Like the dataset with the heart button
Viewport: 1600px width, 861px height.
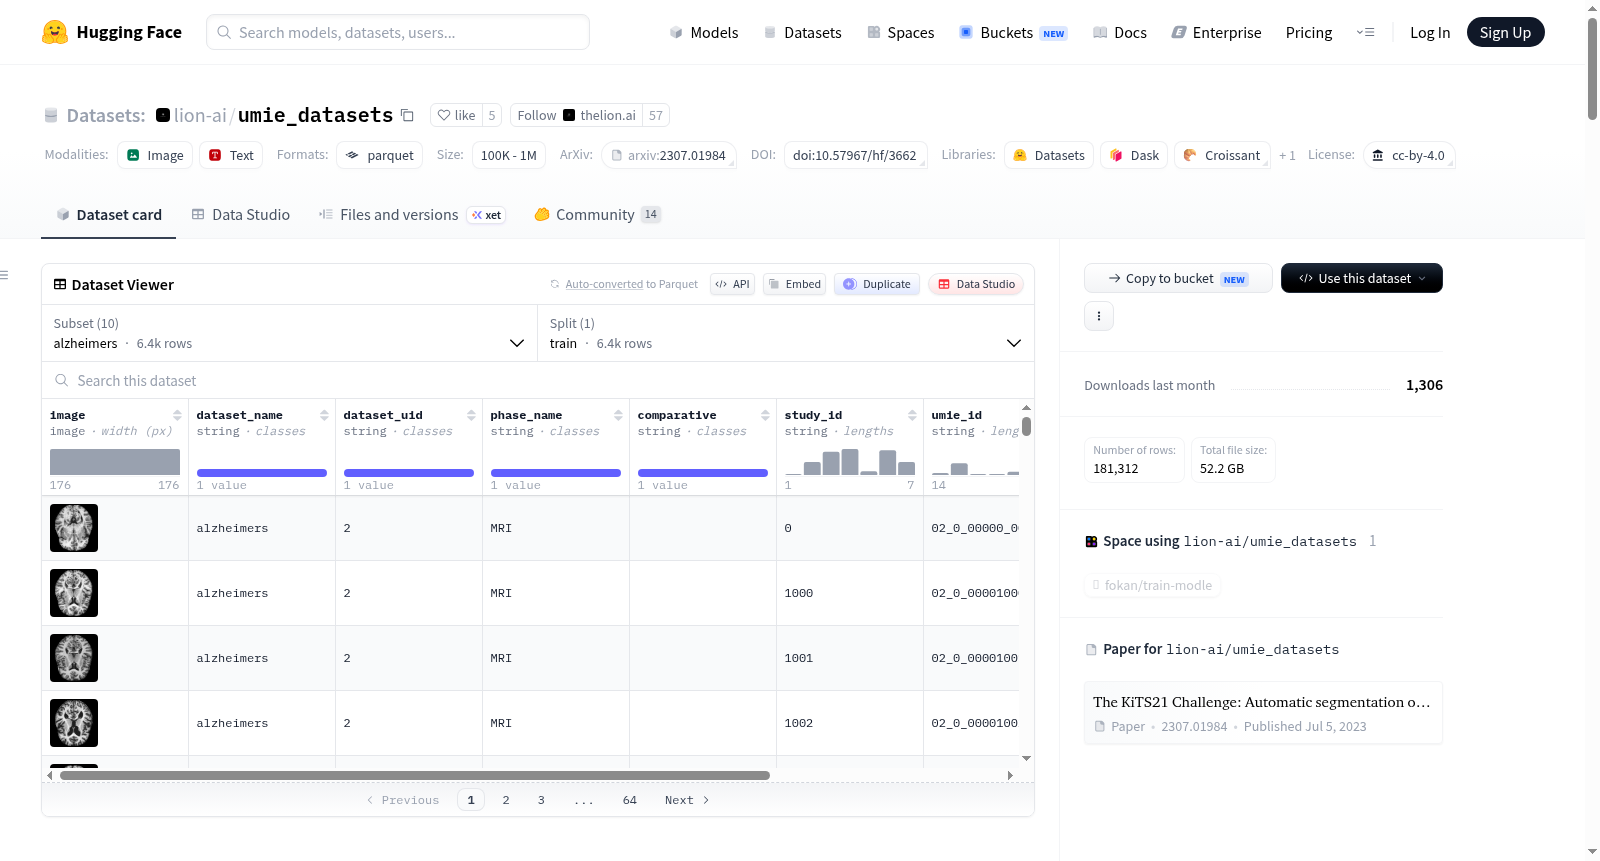[x=456, y=115]
